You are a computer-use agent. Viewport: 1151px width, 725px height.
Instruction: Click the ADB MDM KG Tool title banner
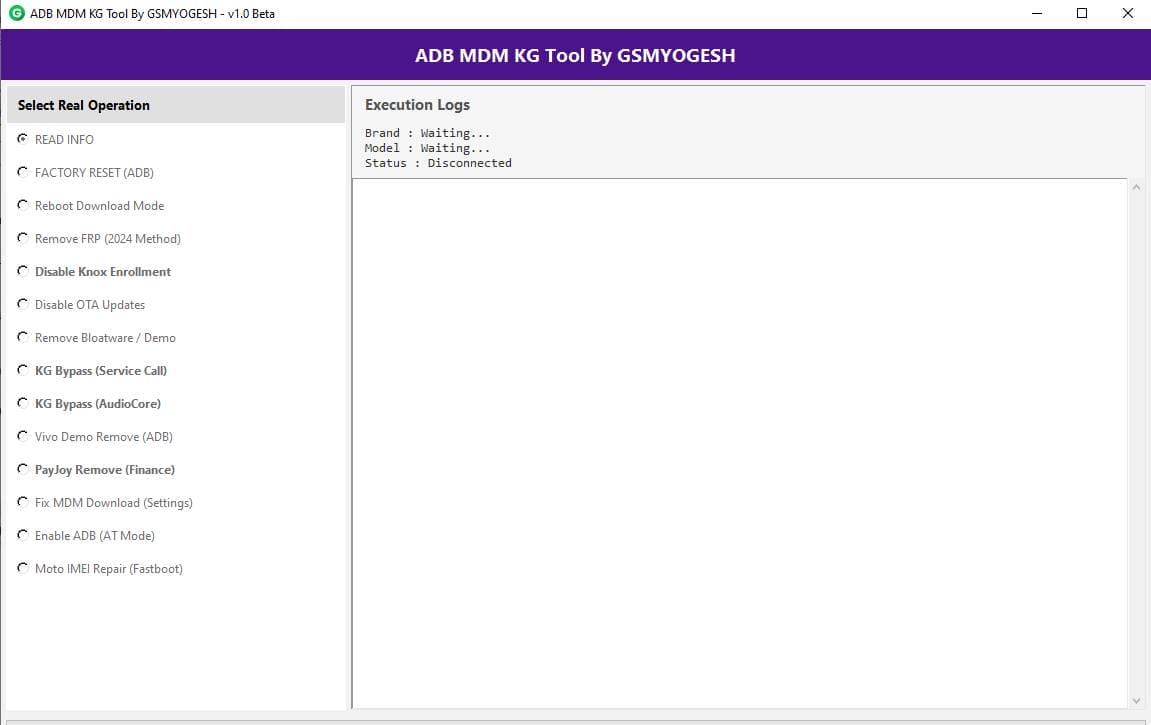tap(575, 56)
